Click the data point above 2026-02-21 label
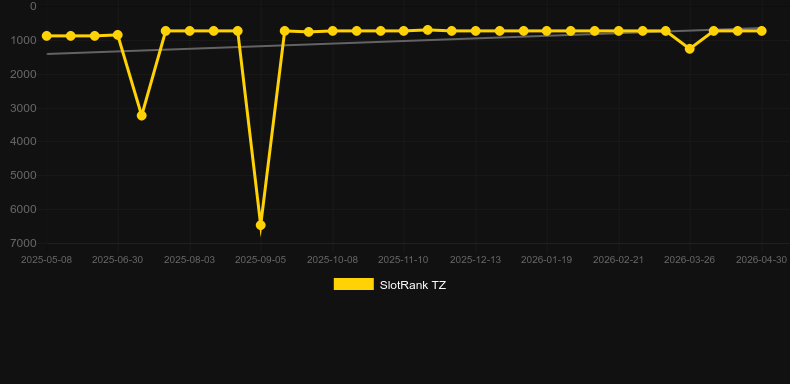 (618, 31)
